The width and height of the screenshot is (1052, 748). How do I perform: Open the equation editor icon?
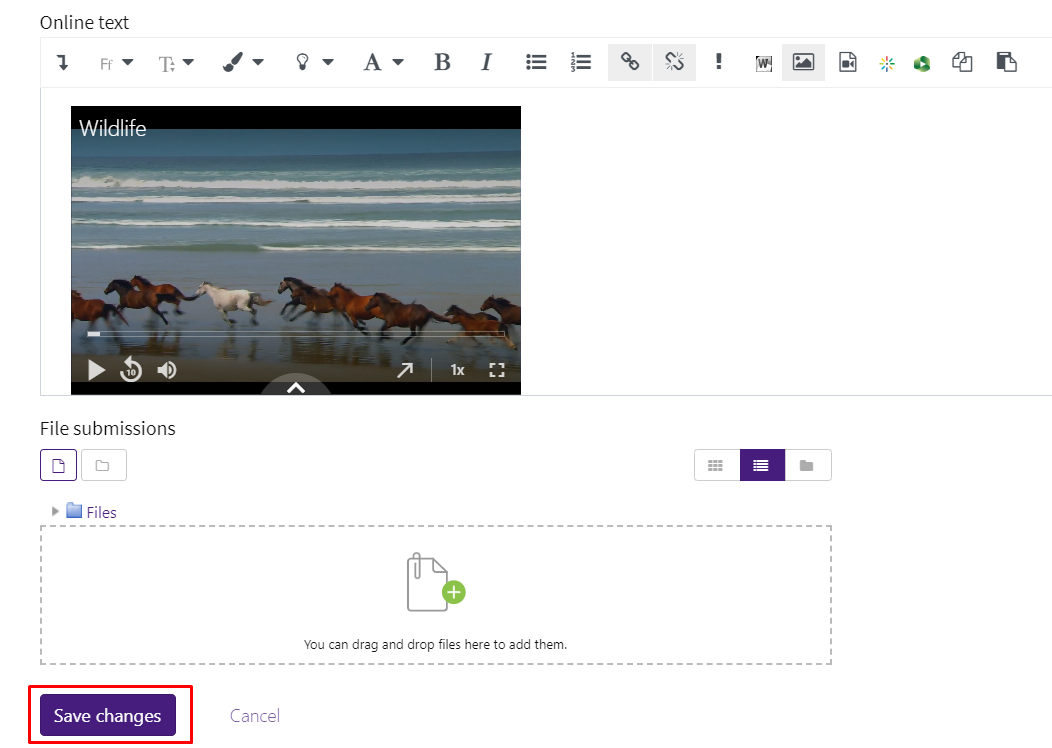point(886,62)
